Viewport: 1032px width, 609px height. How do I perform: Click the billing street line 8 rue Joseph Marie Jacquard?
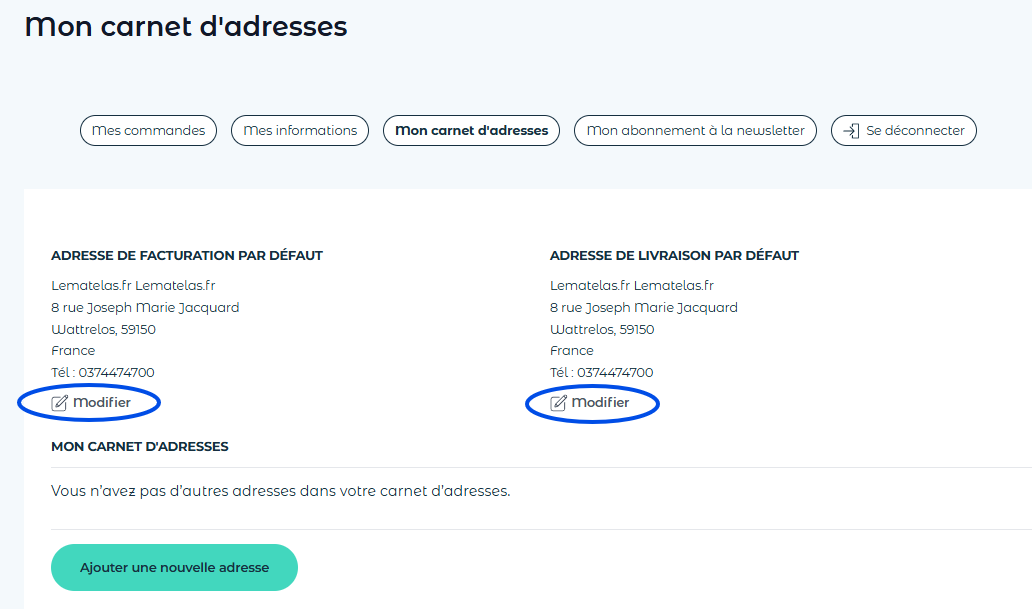[145, 308]
